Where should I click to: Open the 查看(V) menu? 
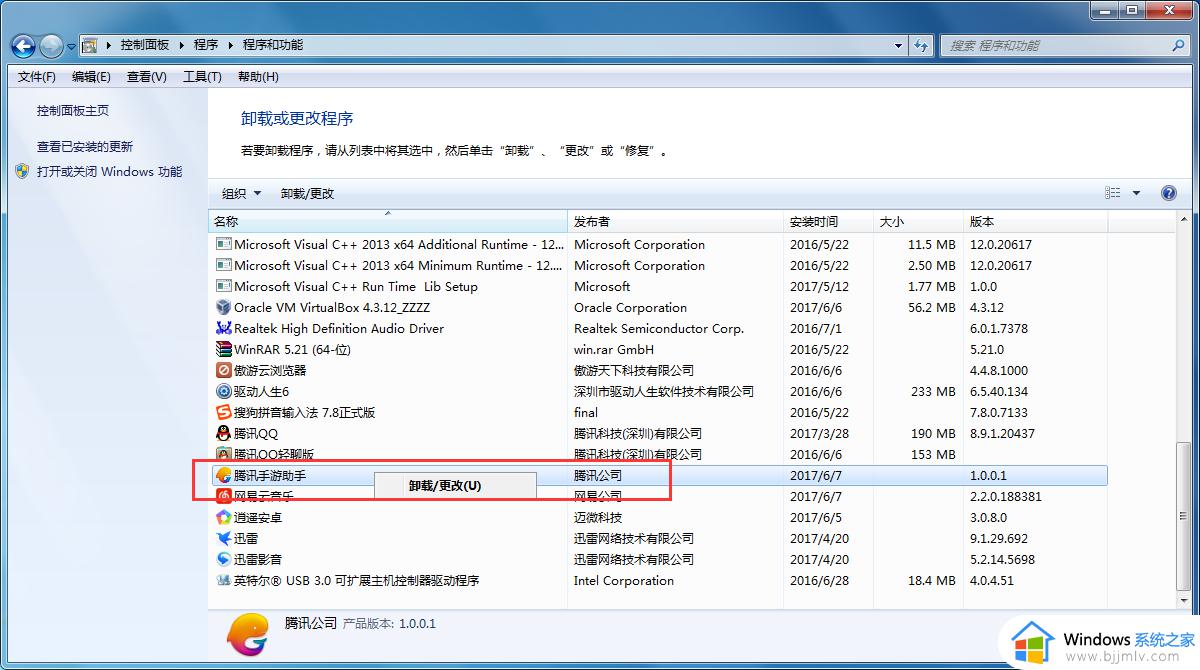point(147,77)
